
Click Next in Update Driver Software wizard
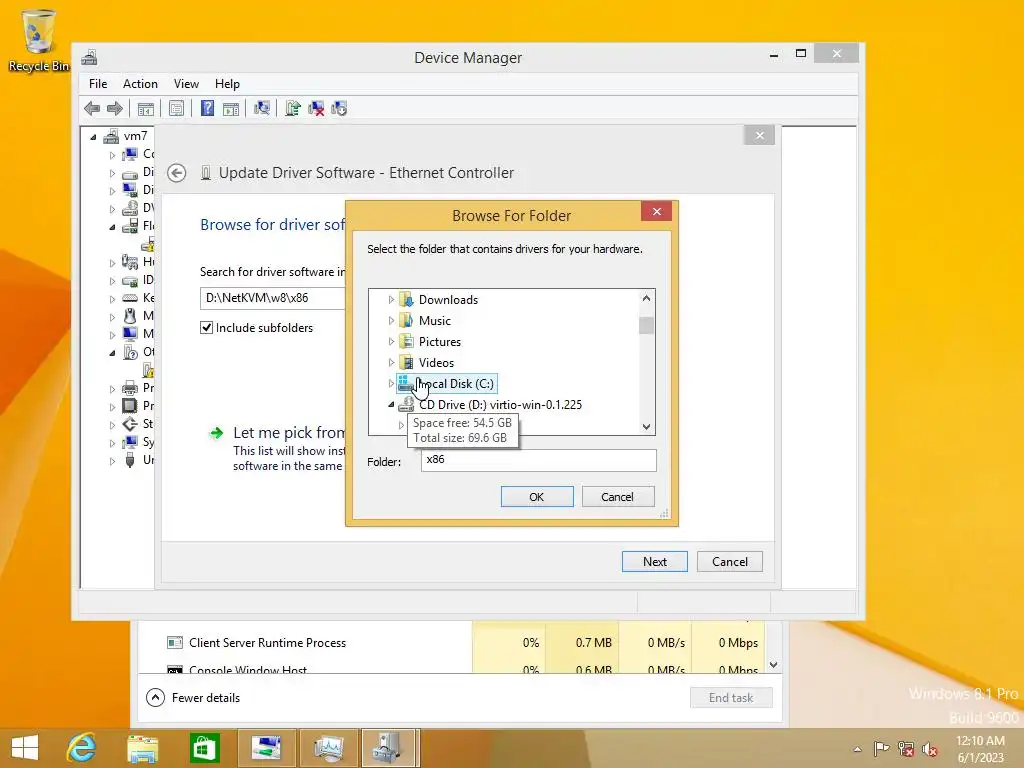click(x=654, y=562)
